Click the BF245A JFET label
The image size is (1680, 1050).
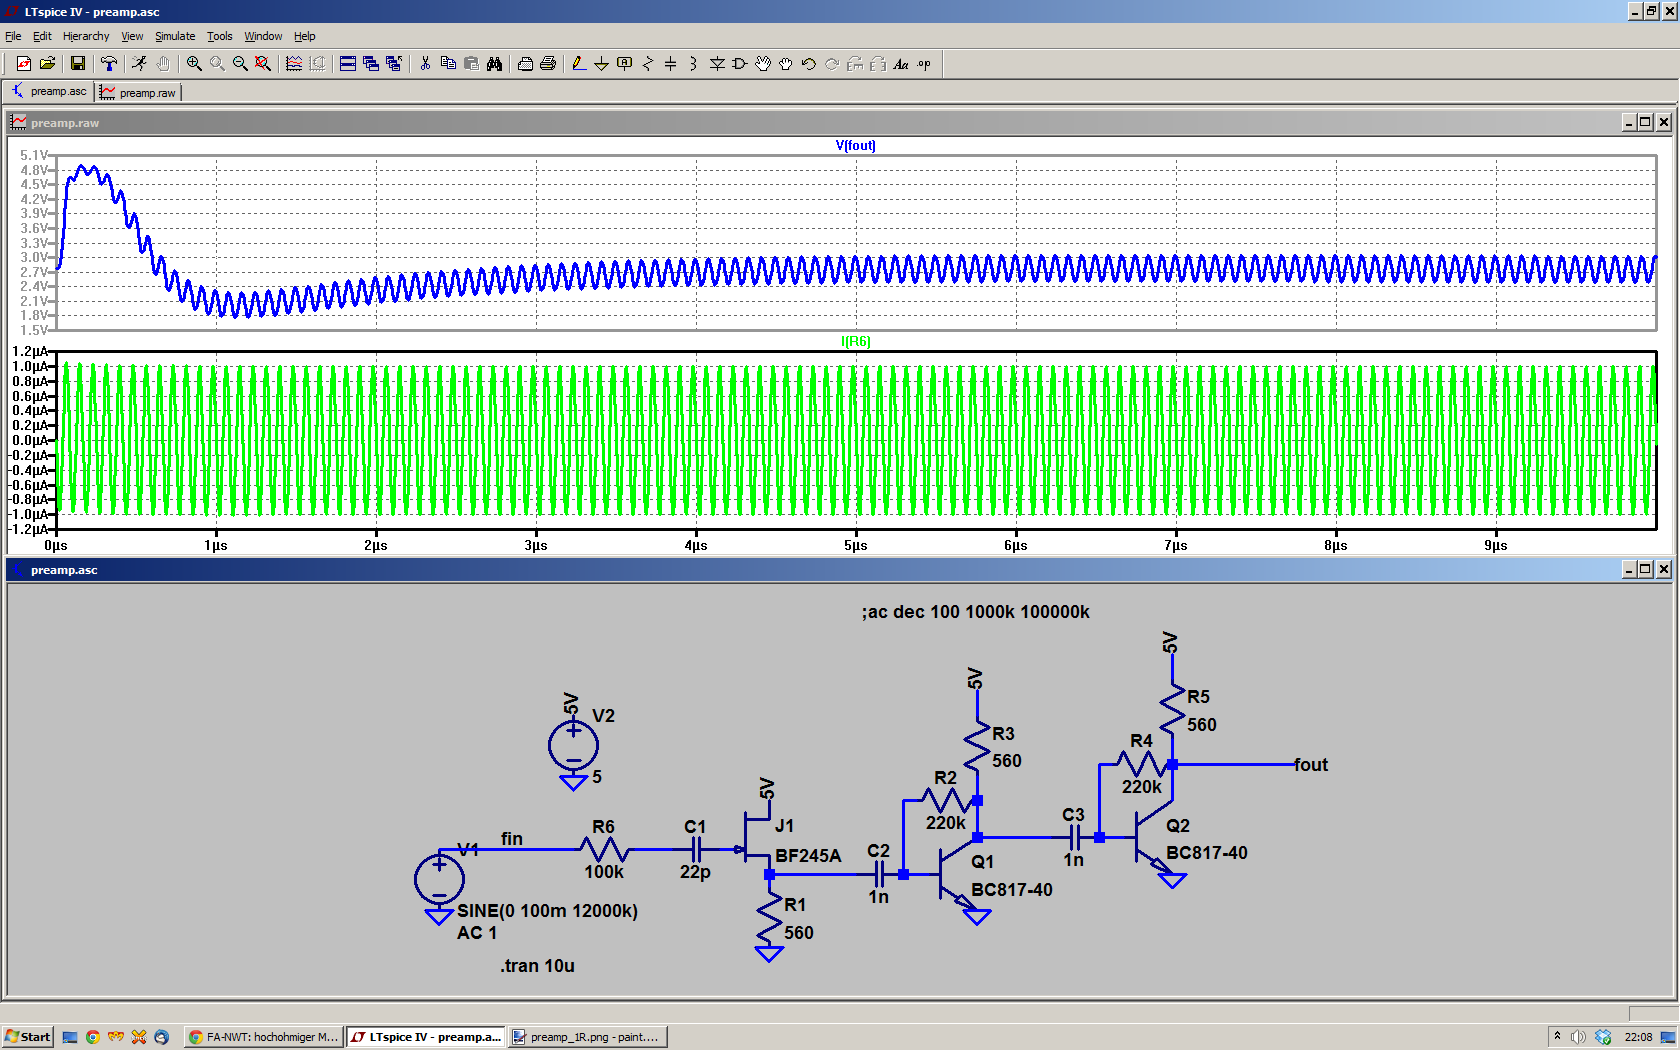[x=808, y=856]
